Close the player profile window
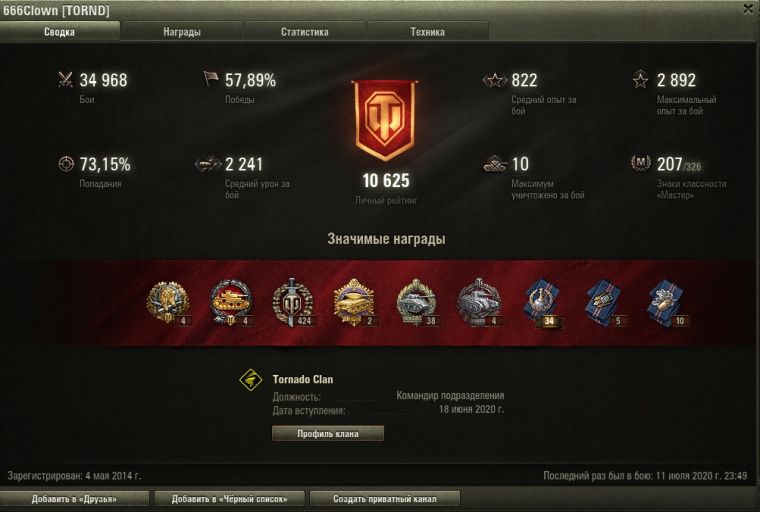Image resolution: width=760 pixels, height=512 pixels. click(749, 9)
